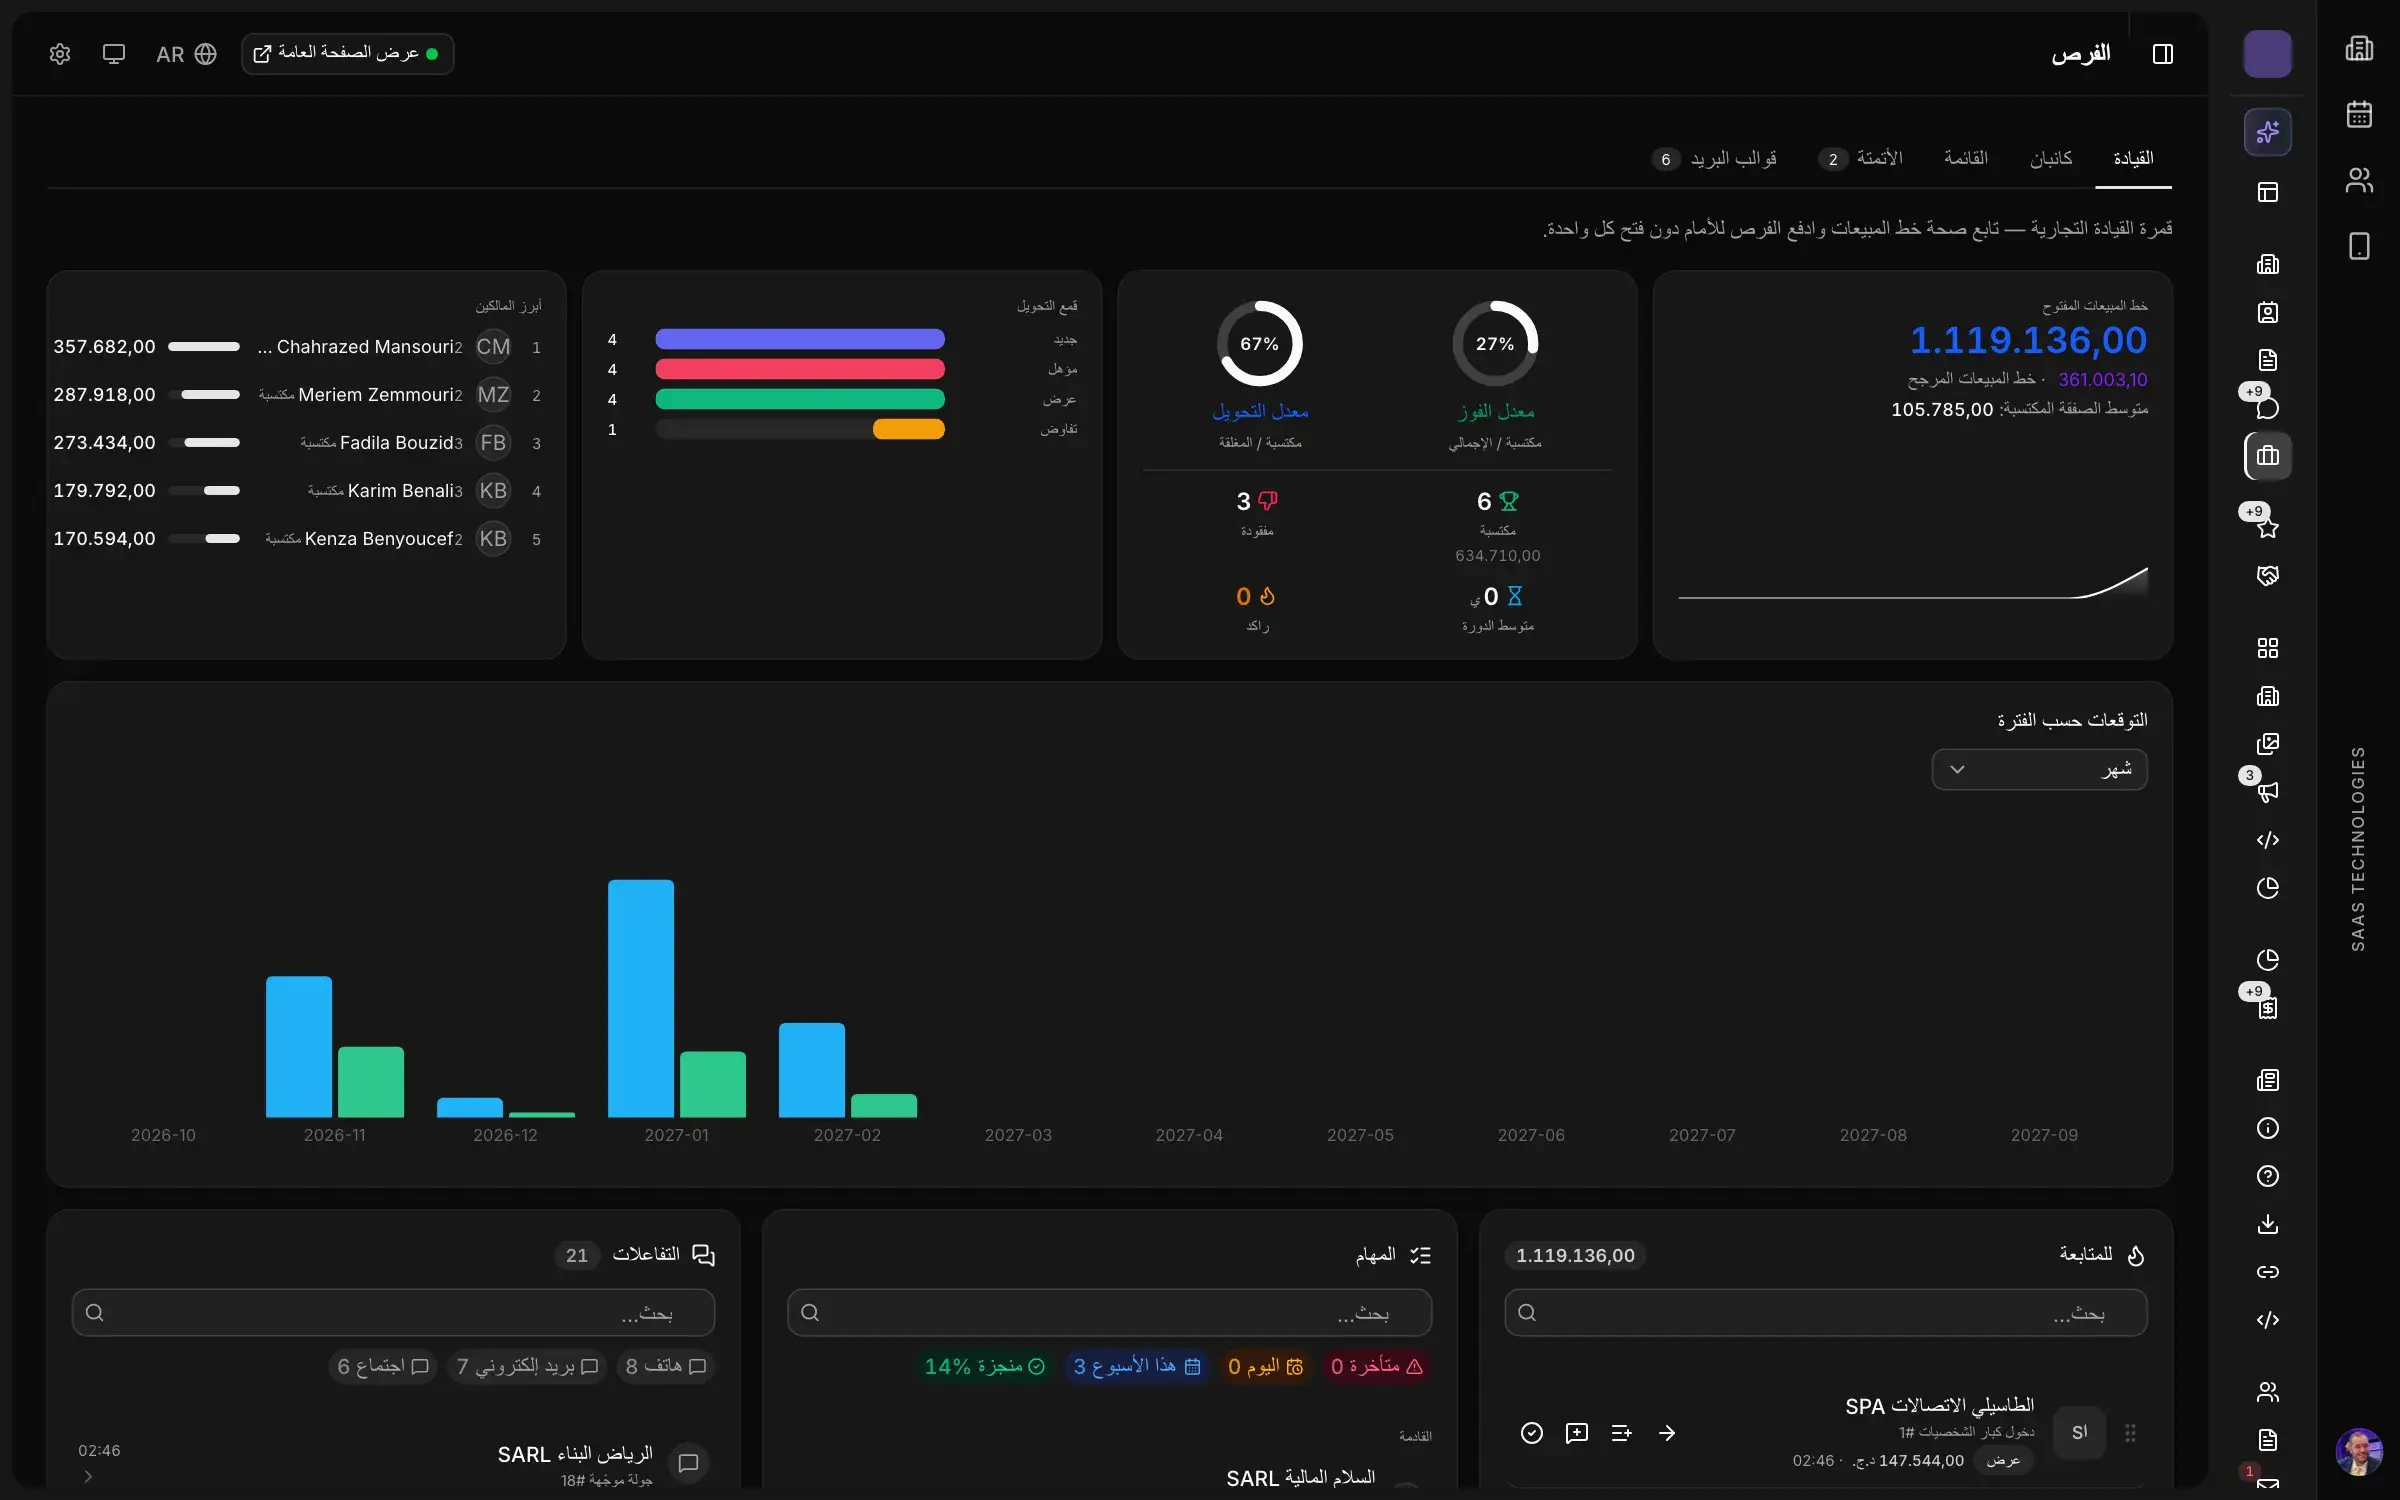Filter tasks by متأخرة overdue chip

1376,1366
